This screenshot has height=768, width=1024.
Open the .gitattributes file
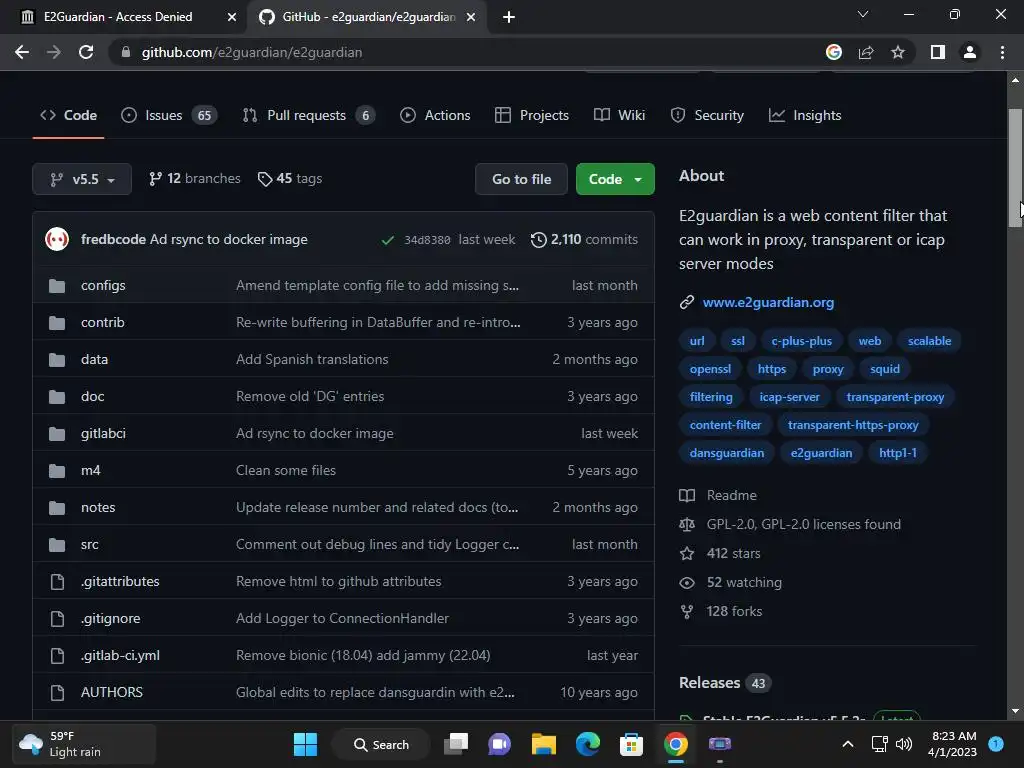click(x=120, y=581)
